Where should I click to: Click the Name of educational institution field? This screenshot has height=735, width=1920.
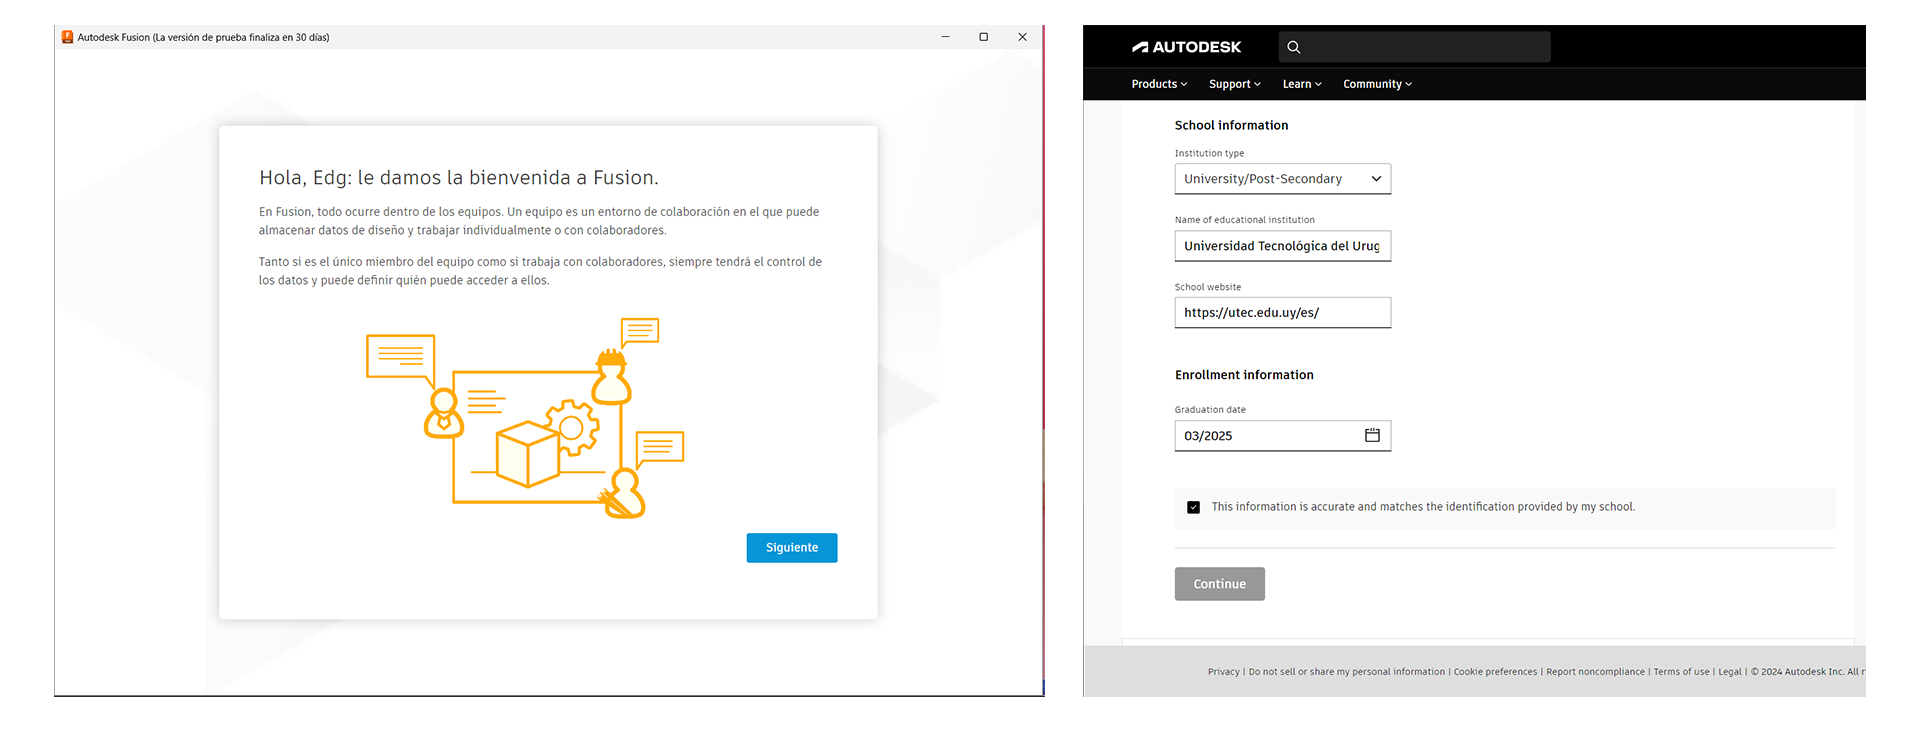[x=1282, y=246]
